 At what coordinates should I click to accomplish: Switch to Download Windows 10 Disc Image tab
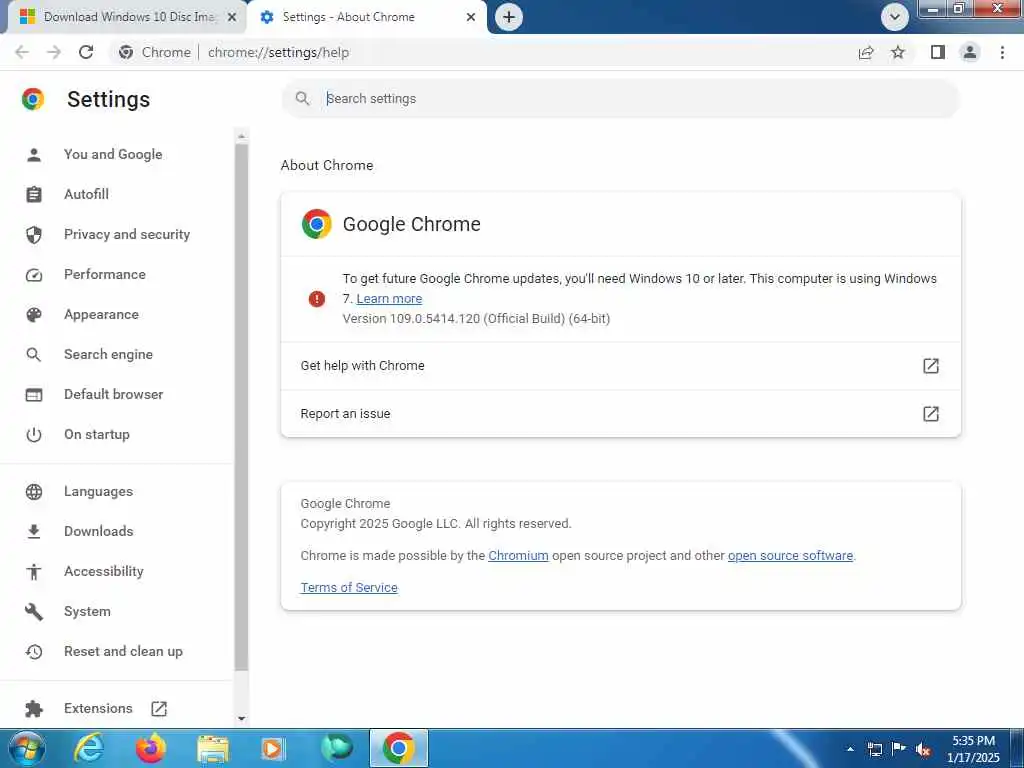pos(124,18)
